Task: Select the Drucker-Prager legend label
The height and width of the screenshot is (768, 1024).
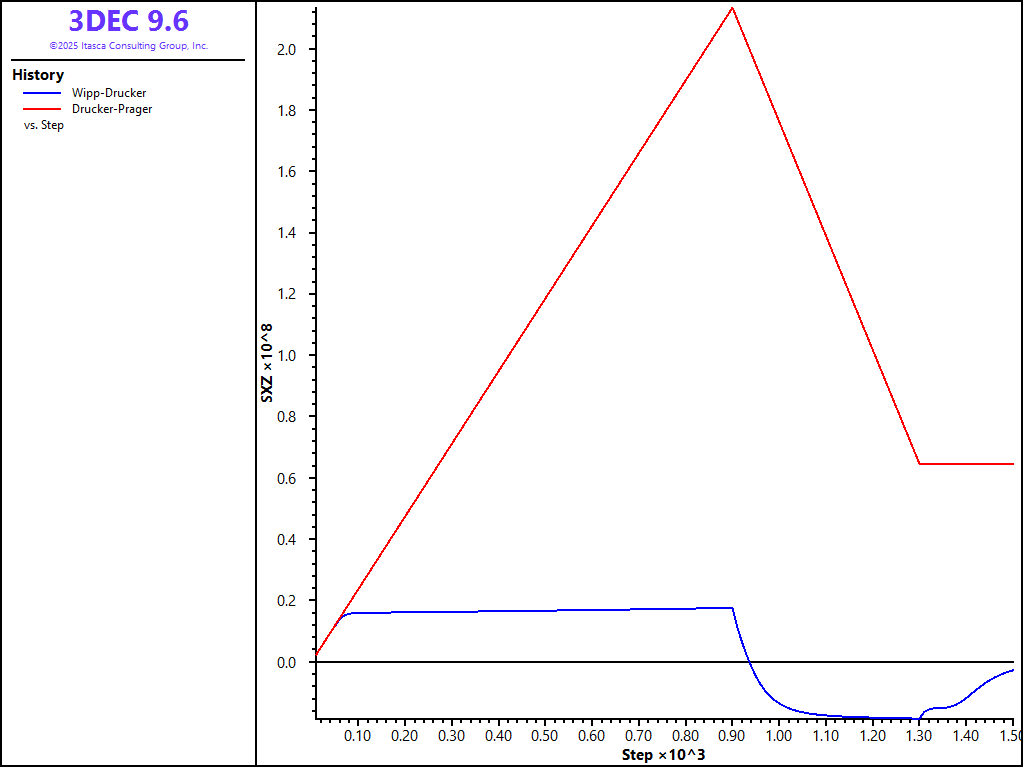Action: click(112, 109)
